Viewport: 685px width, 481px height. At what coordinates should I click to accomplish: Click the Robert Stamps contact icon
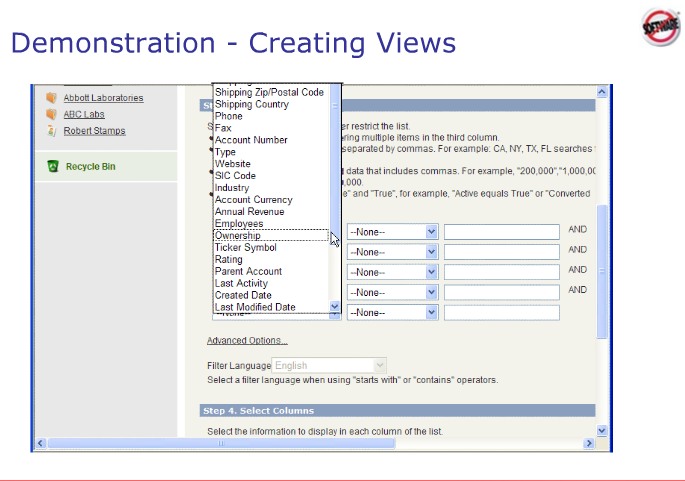click(x=52, y=131)
